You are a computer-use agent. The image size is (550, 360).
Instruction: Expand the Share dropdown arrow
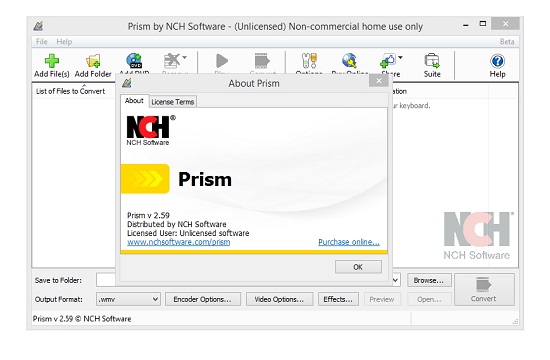click(401, 57)
